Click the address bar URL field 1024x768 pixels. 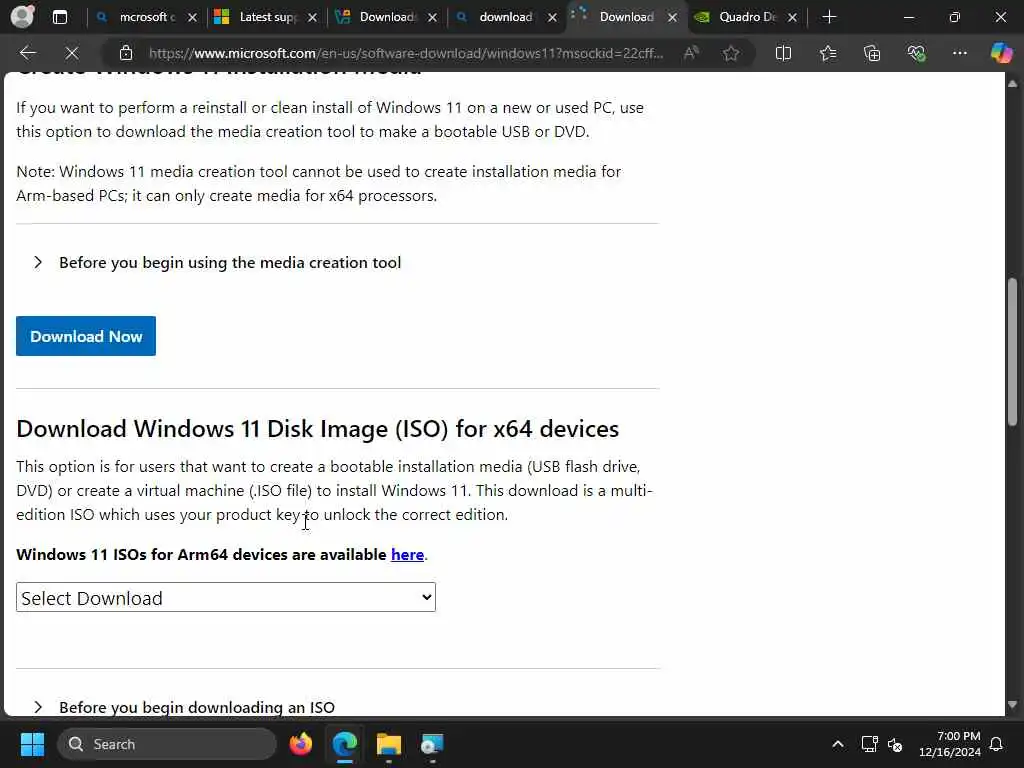[x=406, y=53]
